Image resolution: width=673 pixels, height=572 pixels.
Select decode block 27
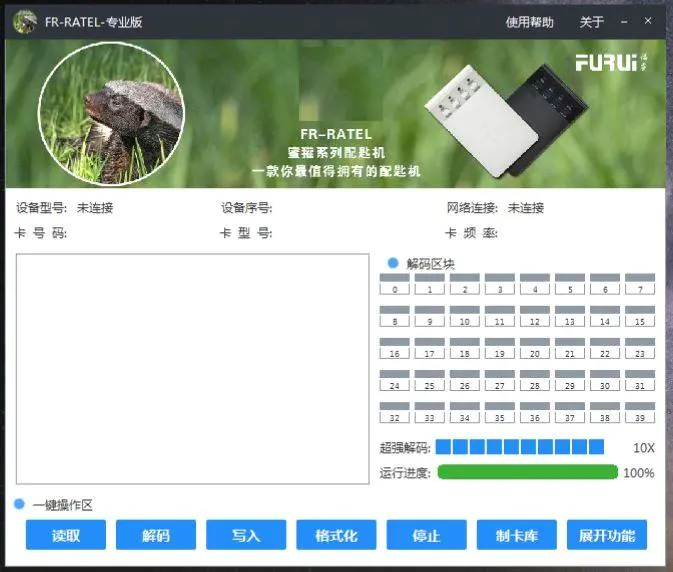pyautogui.click(x=500, y=381)
